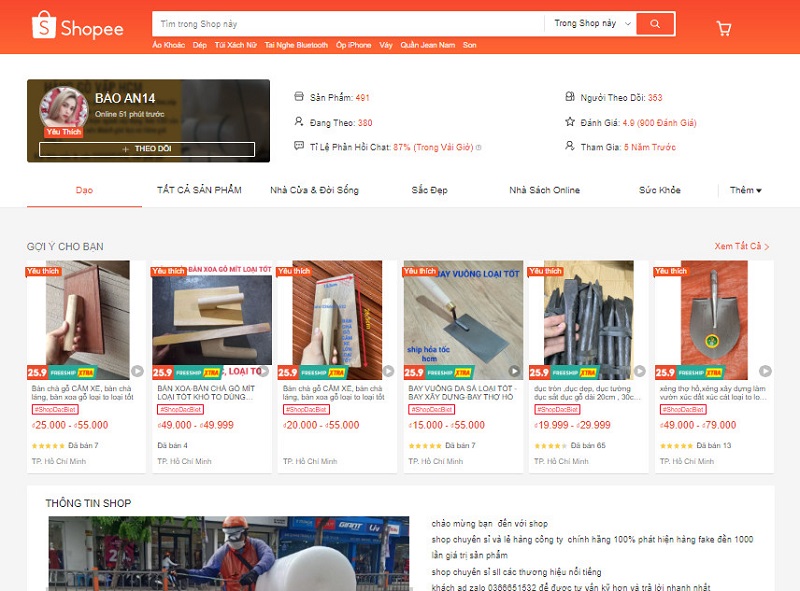Open 'Xem Tất Cả' product list
Screen dimensions: 800x591
click(741, 246)
